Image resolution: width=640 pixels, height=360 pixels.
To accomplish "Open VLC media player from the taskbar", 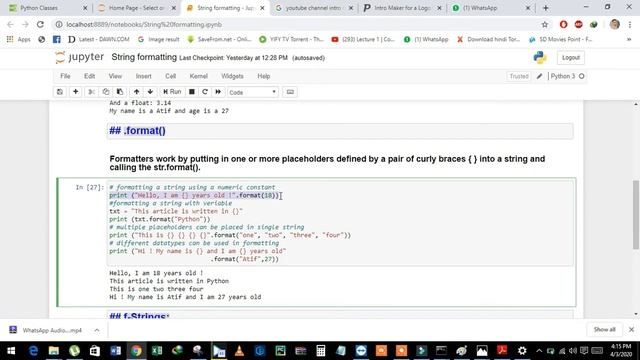I will pyautogui.click(x=239, y=351).
